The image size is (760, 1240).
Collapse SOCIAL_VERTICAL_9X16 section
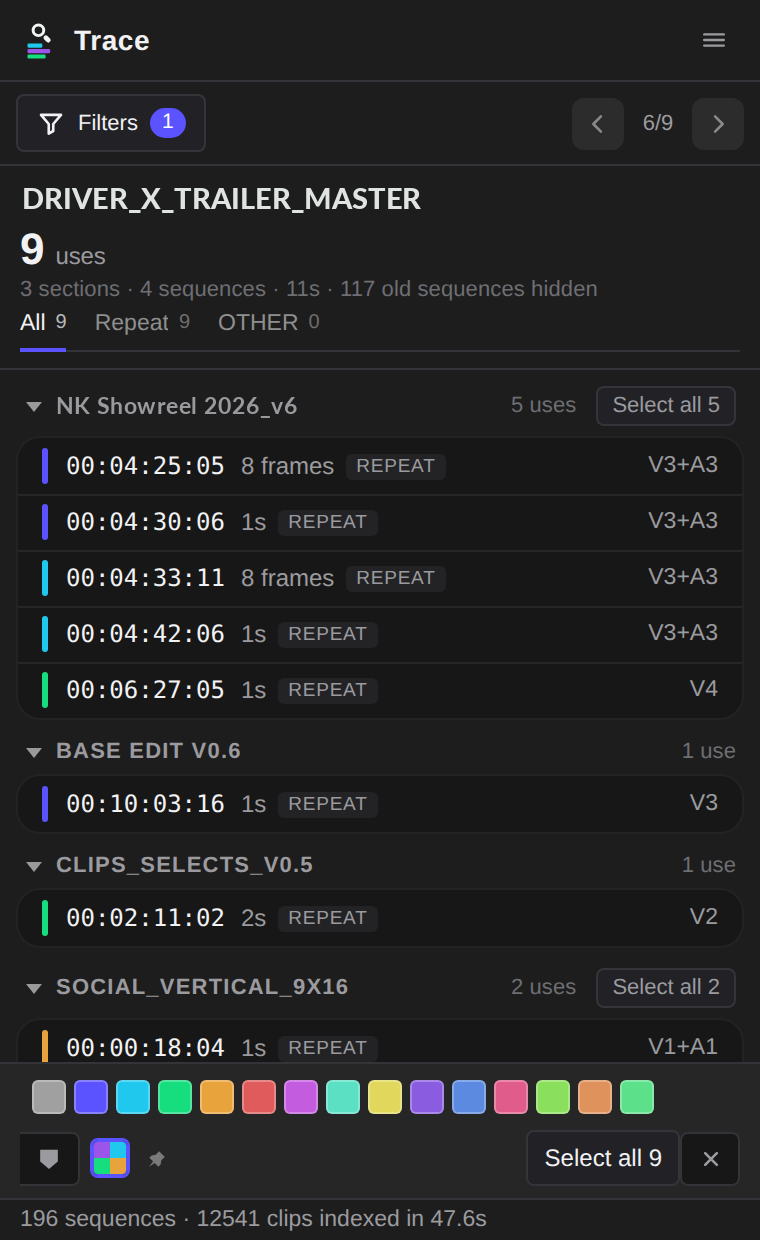tap(34, 988)
